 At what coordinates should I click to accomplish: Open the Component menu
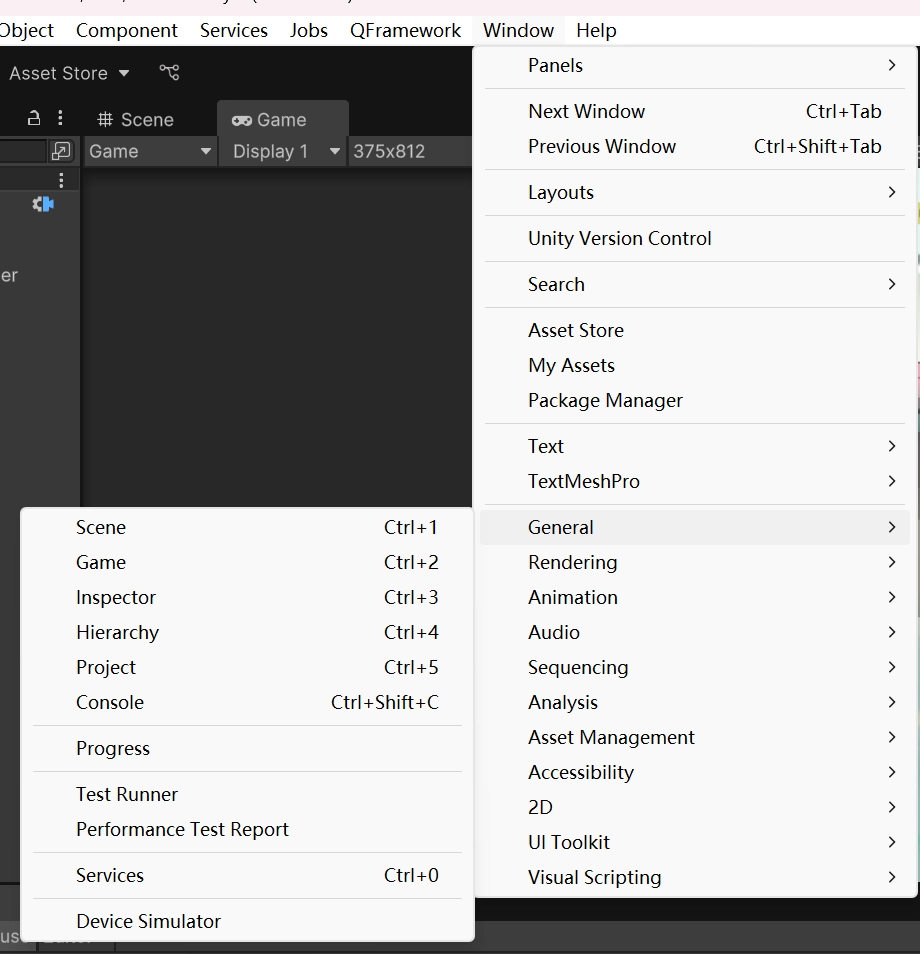[x=127, y=30]
